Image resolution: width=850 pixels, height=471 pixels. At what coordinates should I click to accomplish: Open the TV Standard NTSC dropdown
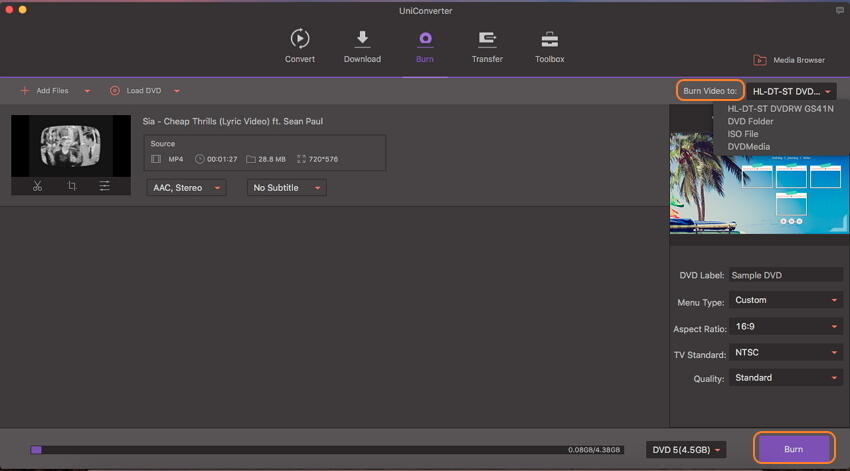786,352
